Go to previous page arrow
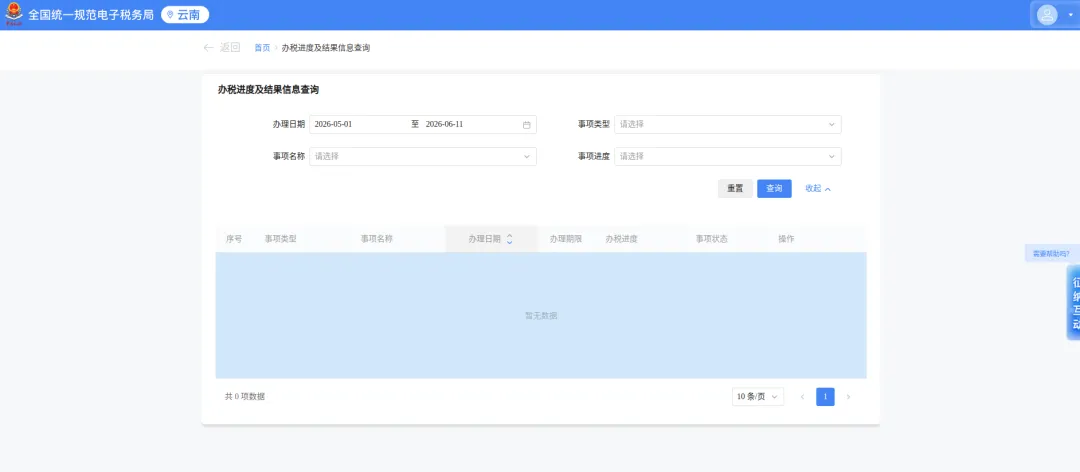Image resolution: width=1080 pixels, height=472 pixels. click(x=802, y=397)
